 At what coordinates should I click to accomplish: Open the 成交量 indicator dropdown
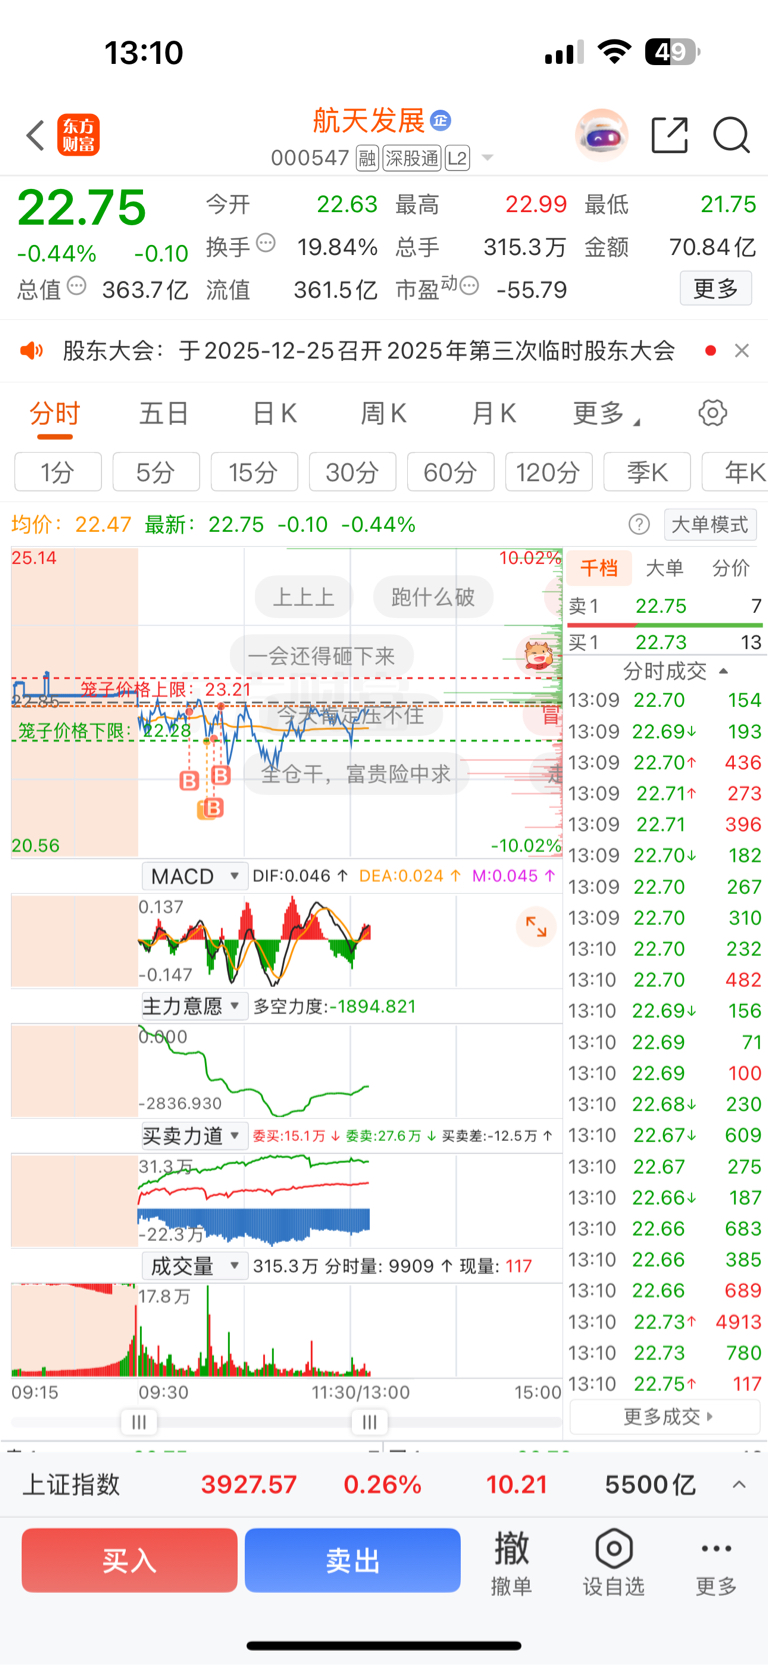[x=194, y=1266]
